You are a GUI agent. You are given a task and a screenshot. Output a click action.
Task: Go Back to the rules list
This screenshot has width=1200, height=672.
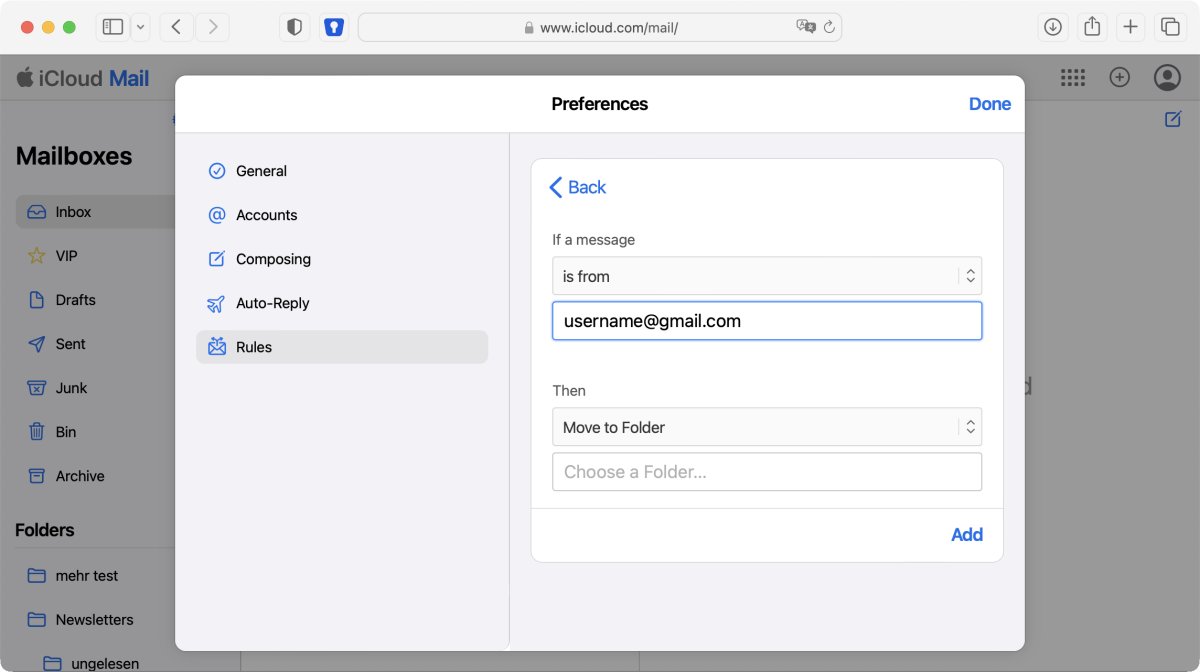578,187
